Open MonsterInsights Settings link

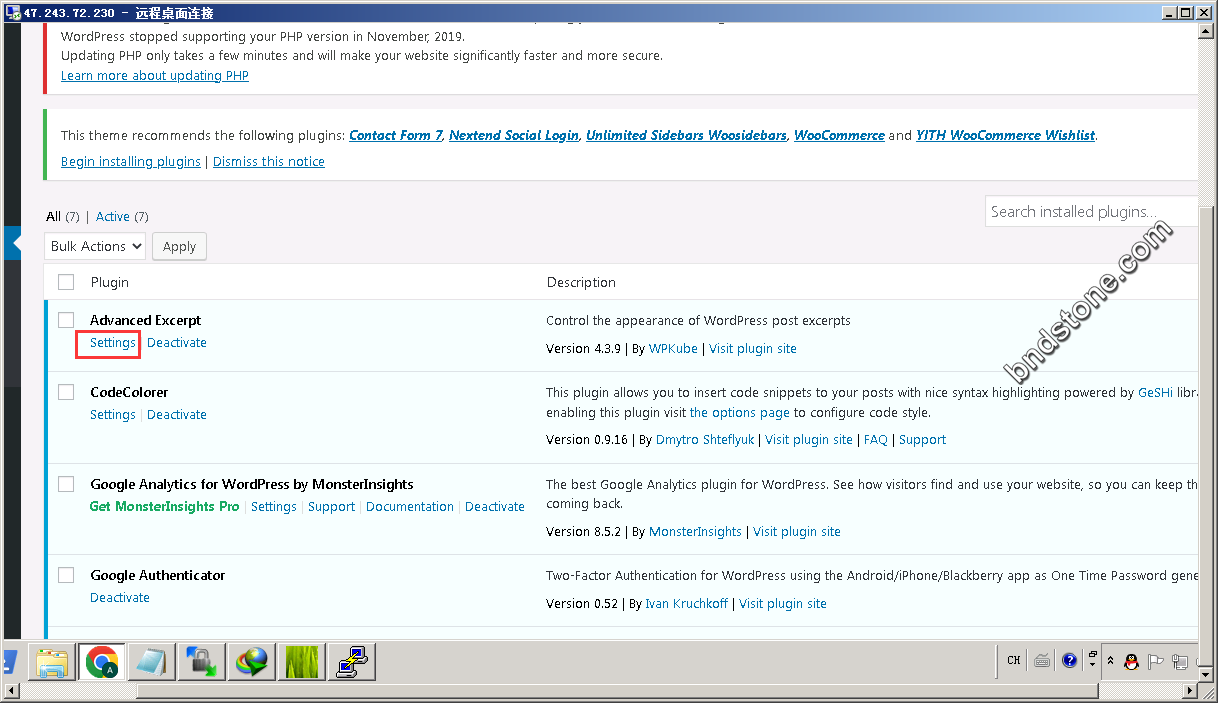pos(274,506)
